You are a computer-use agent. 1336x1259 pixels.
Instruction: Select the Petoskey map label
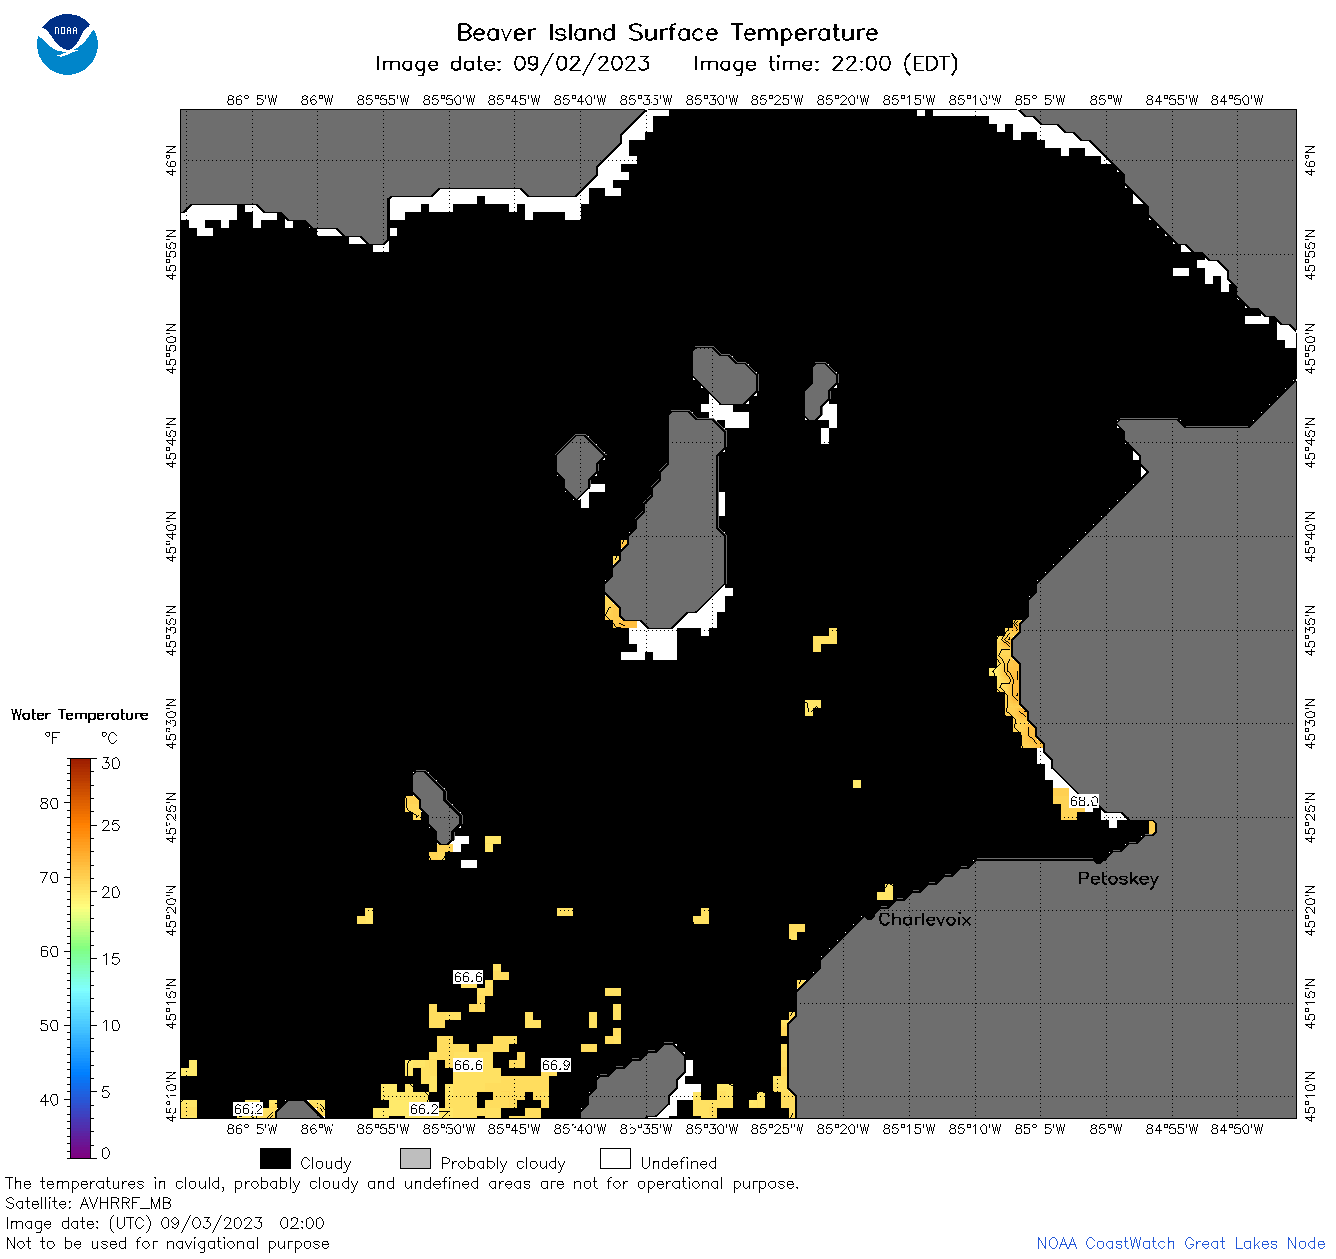[x=1118, y=879]
